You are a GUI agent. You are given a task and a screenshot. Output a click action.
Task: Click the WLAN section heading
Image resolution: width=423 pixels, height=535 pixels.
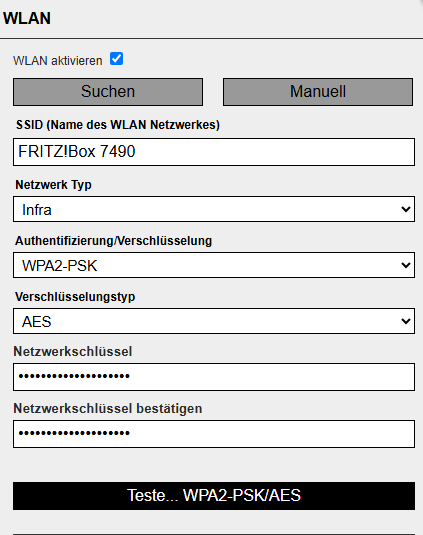pos(27,18)
